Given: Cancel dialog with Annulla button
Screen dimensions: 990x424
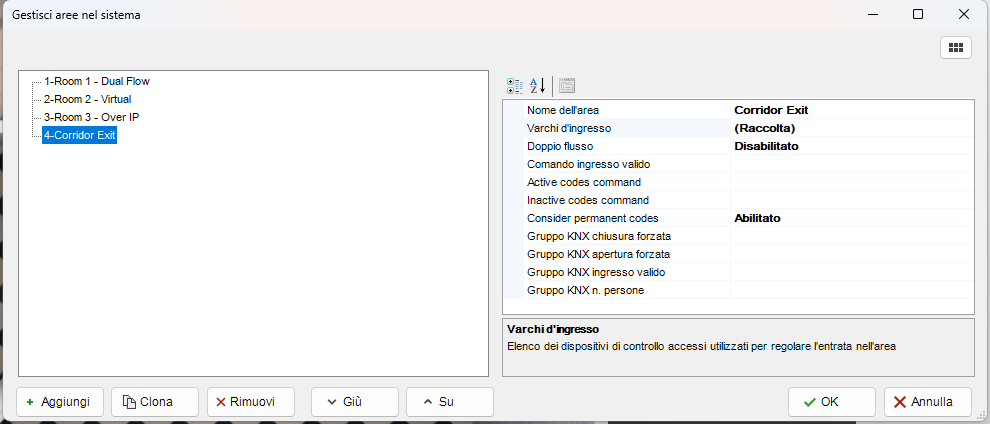Looking at the screenshot, I should pos(927,402).
